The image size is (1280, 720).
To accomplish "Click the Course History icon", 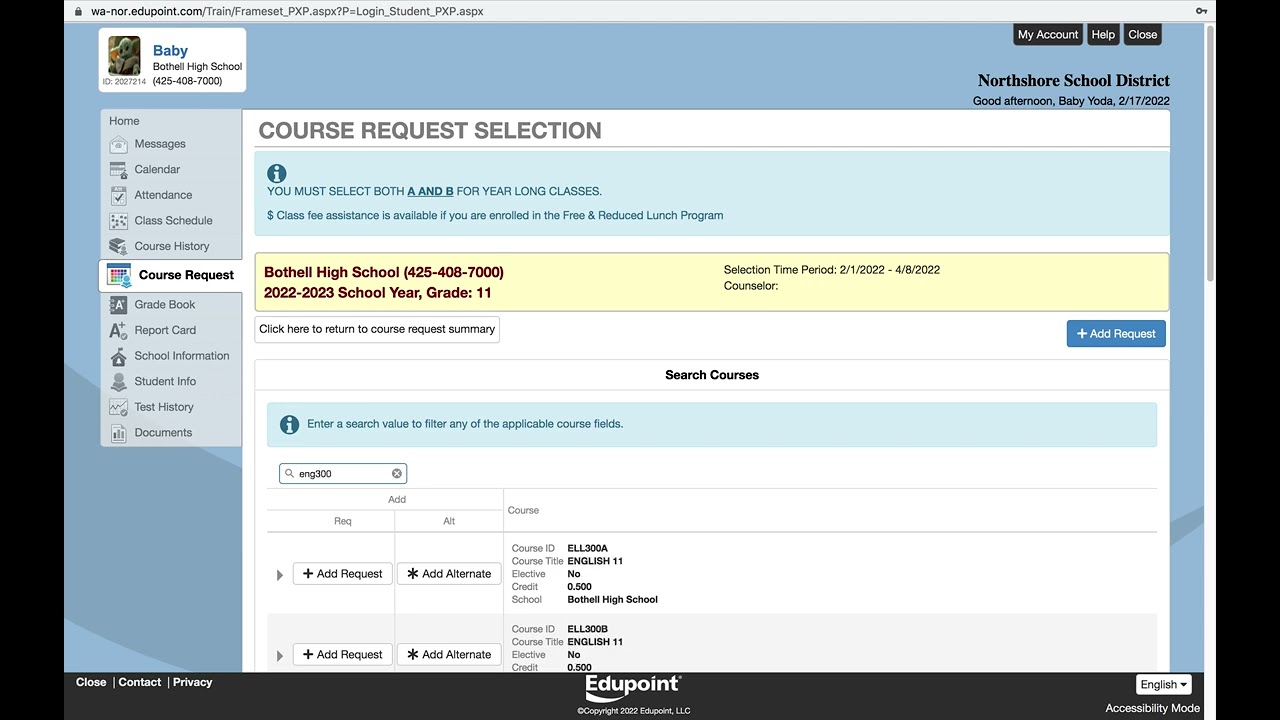I will 118,246.
